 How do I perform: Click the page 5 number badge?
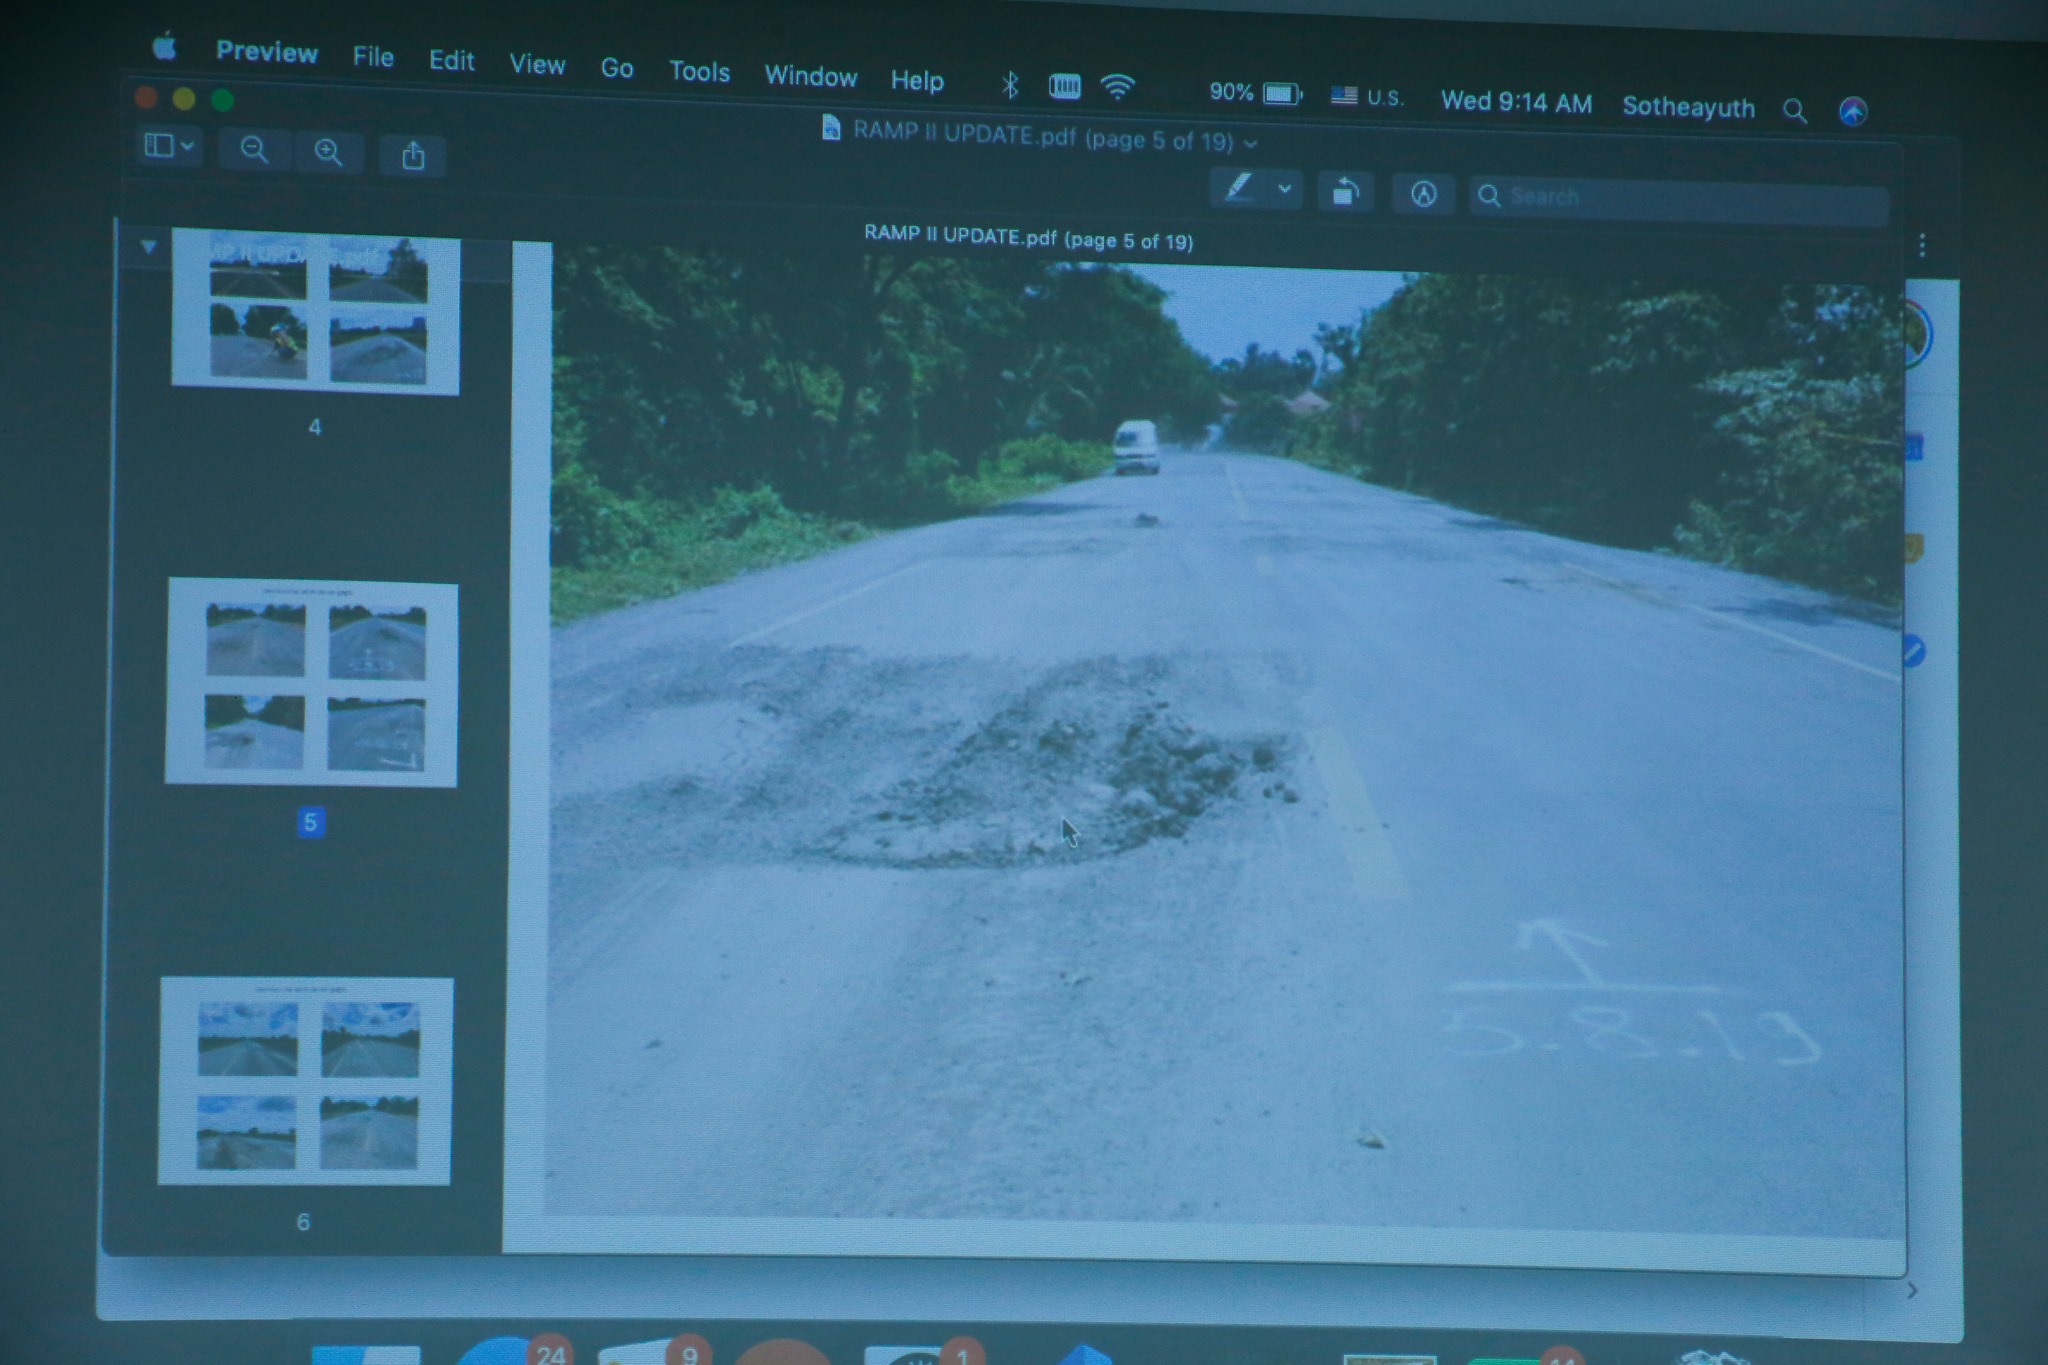coord(310,822)
